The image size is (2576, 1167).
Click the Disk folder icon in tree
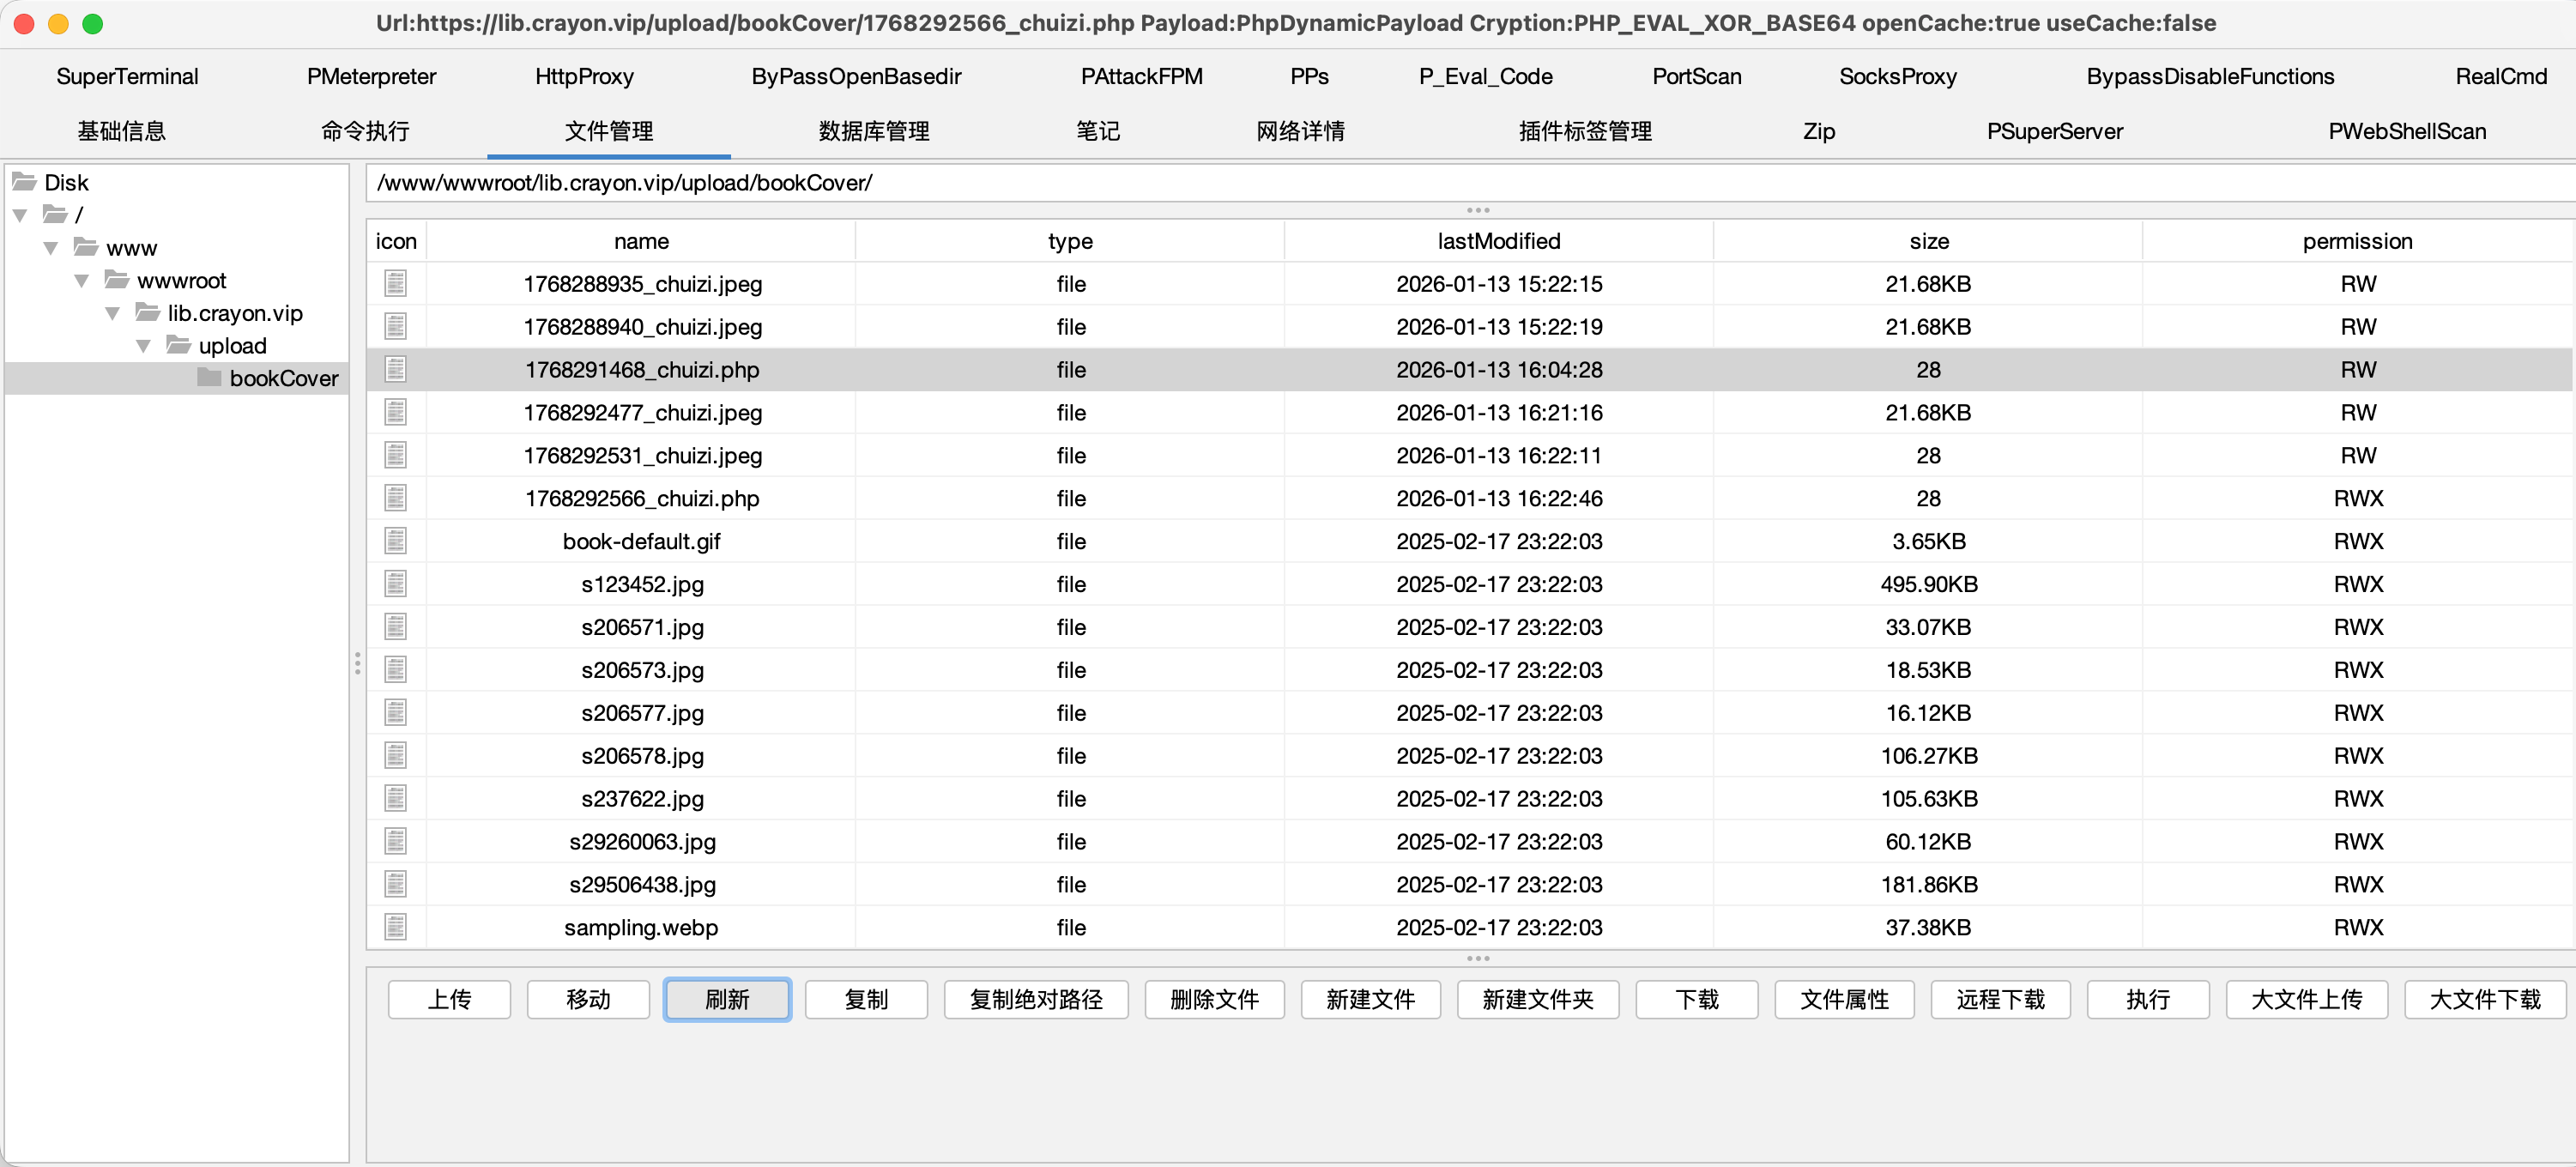[24, 182]
